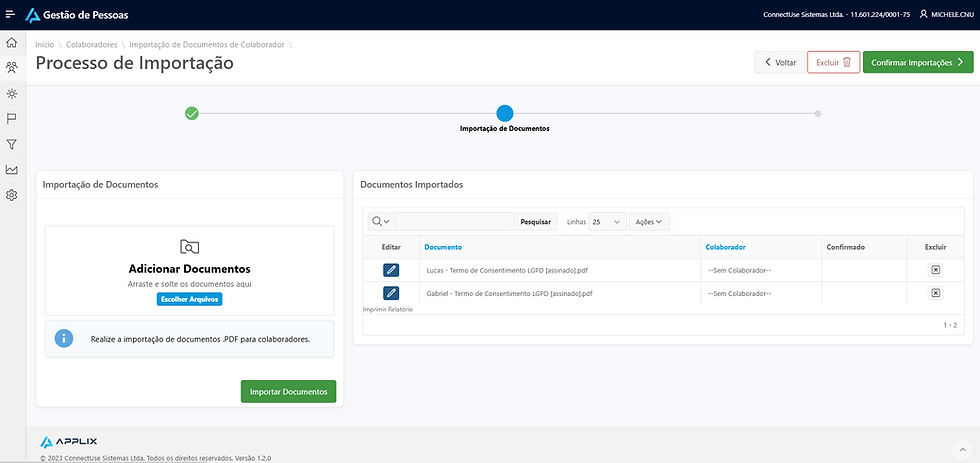The width and height of the screenshot is (980, 463).
Task: Click Lucas - Termo de Consentimento LGPD filename
Action: pos(507,271)
